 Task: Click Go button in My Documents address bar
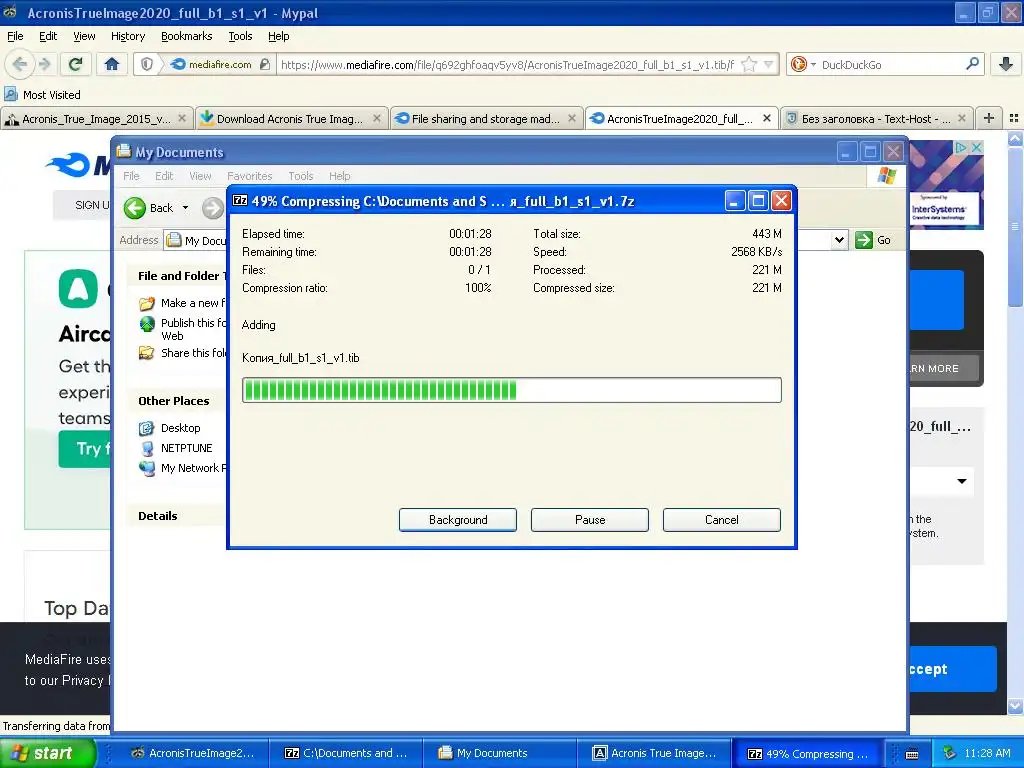coord(873,240)
